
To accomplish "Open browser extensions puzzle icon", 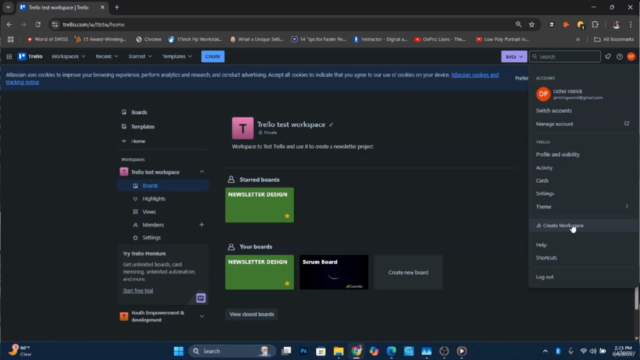I will point(595,24).
